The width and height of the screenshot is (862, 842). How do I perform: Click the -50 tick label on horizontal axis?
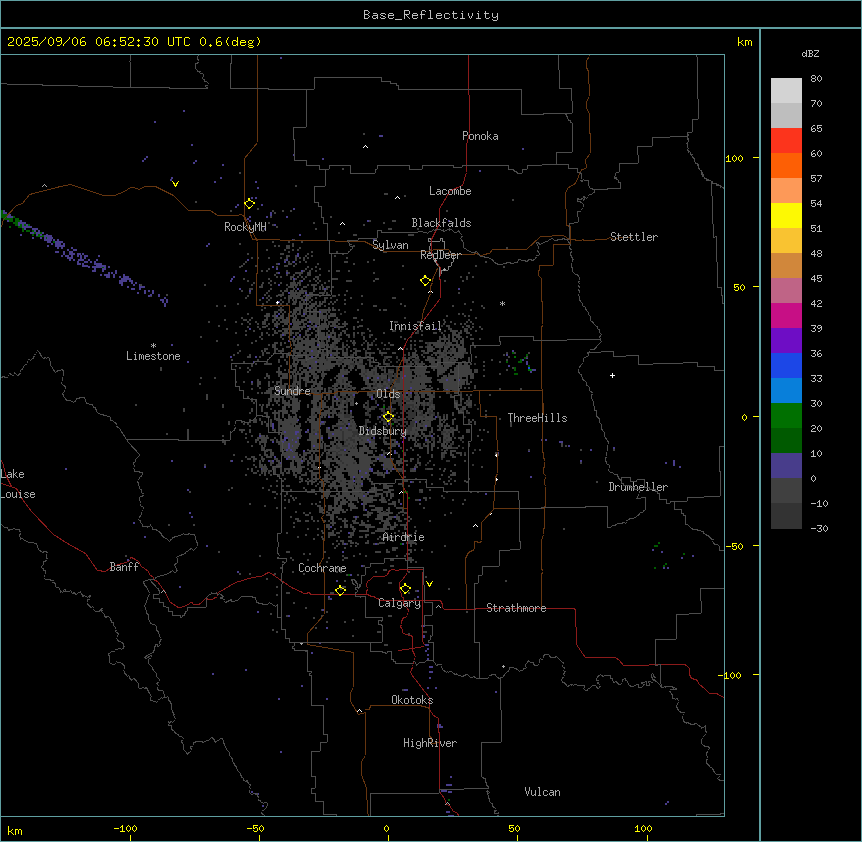point(255,828)
